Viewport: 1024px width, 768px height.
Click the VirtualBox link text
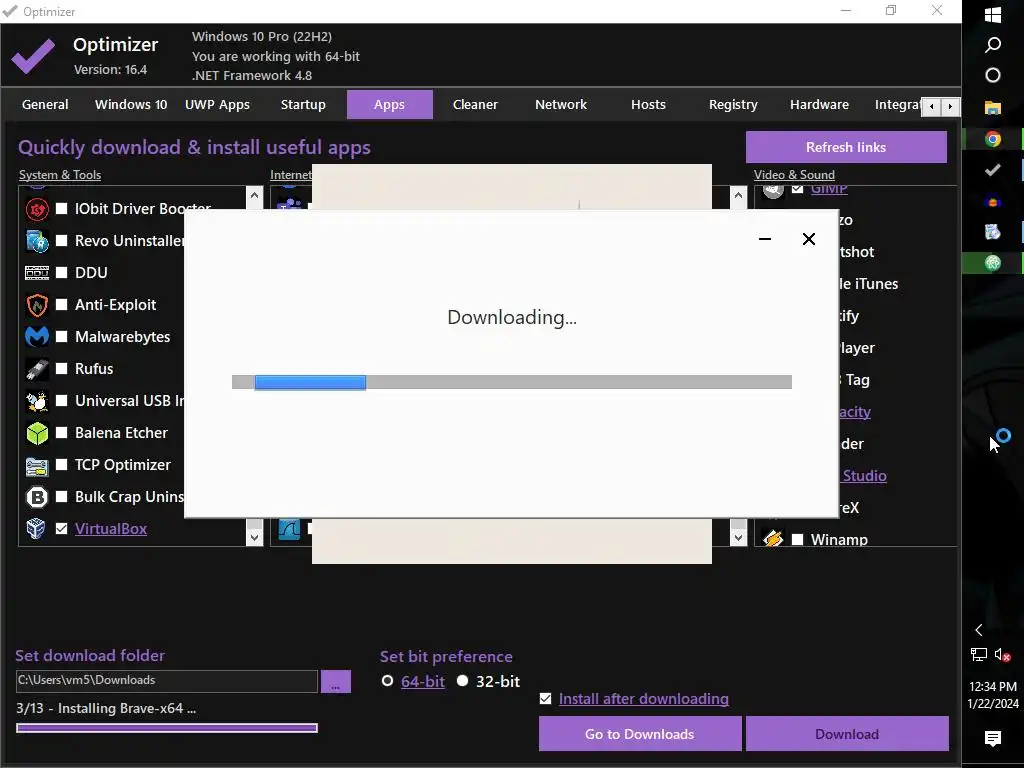tap(111, 528)
